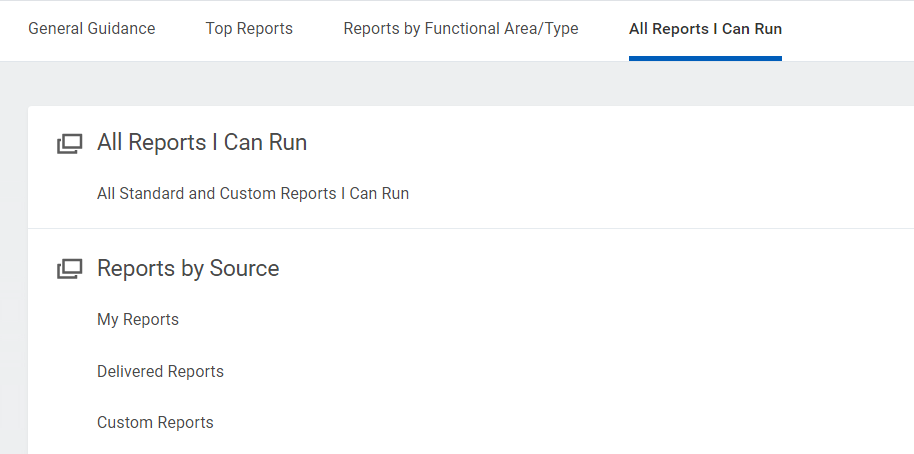Viewport: 914px width, 454px height.
Task: Click the word Source in the section heading
Action: [244, 269]
